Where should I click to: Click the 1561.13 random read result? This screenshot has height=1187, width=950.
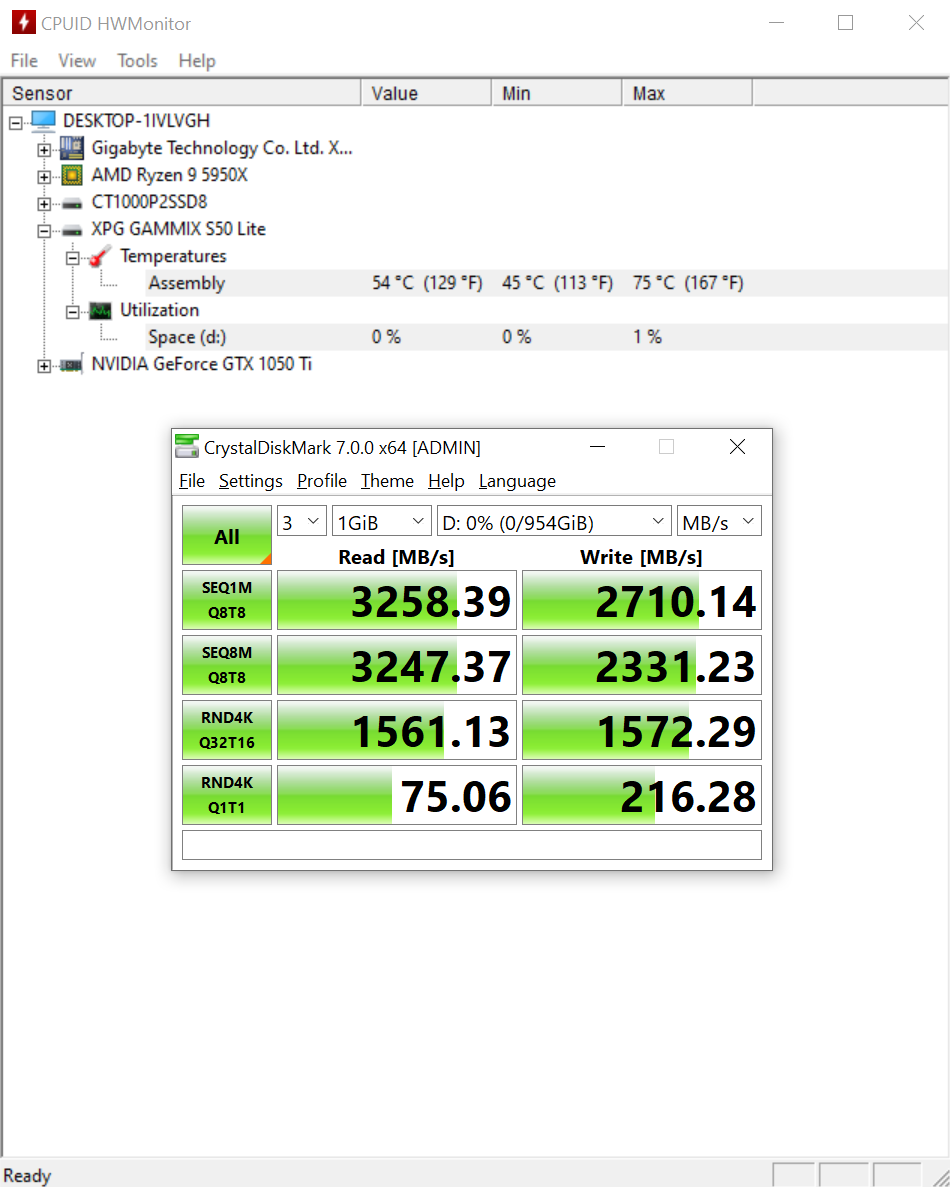[397, 731]
